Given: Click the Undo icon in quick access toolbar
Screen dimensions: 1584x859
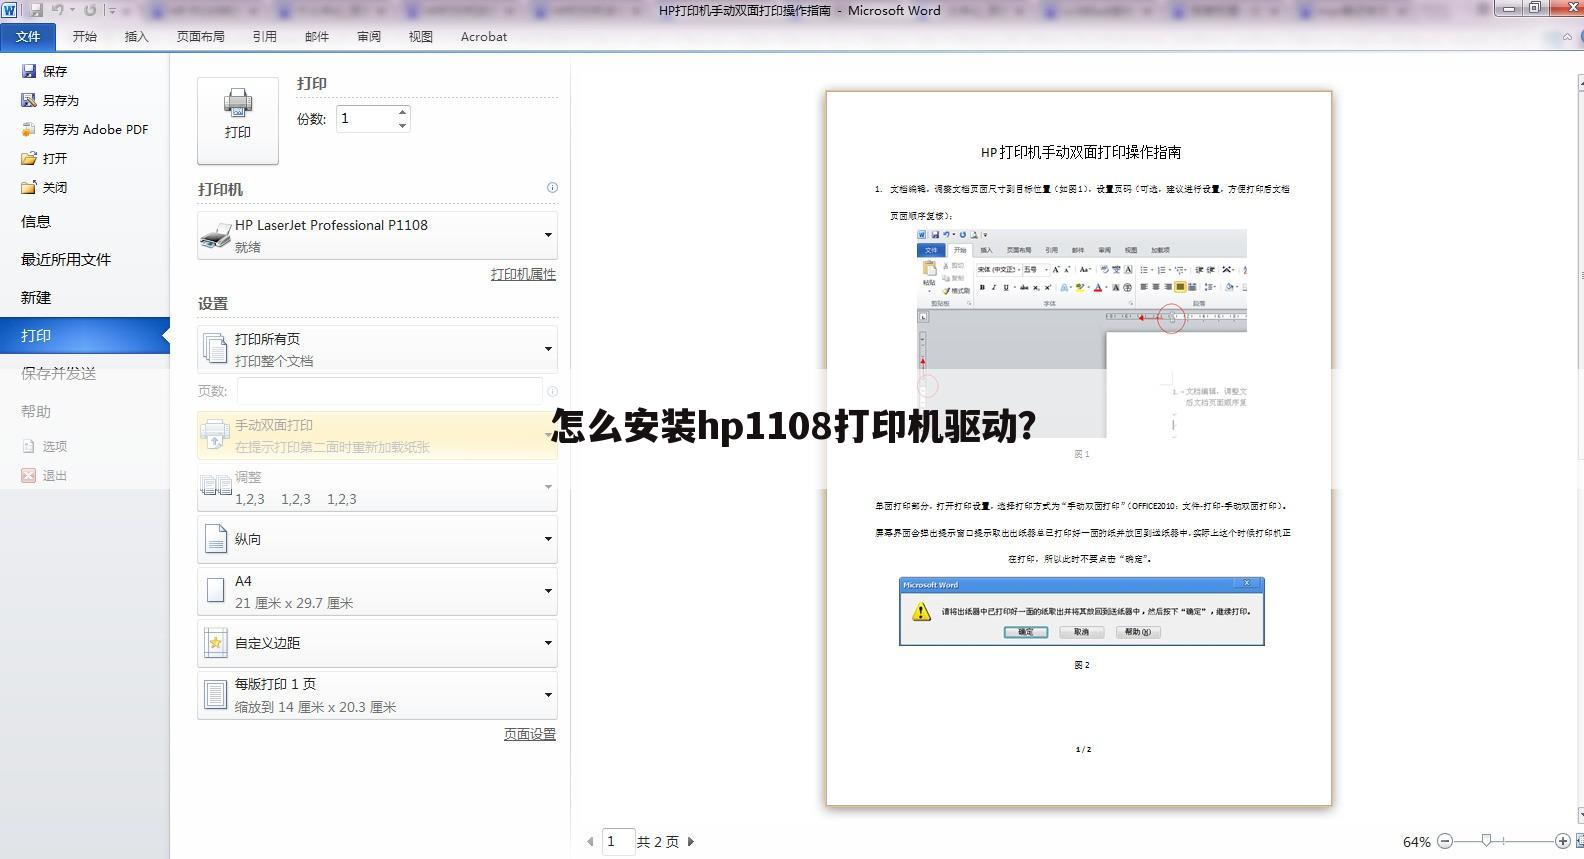Looking at the screenshot, I should pos(57,10).
